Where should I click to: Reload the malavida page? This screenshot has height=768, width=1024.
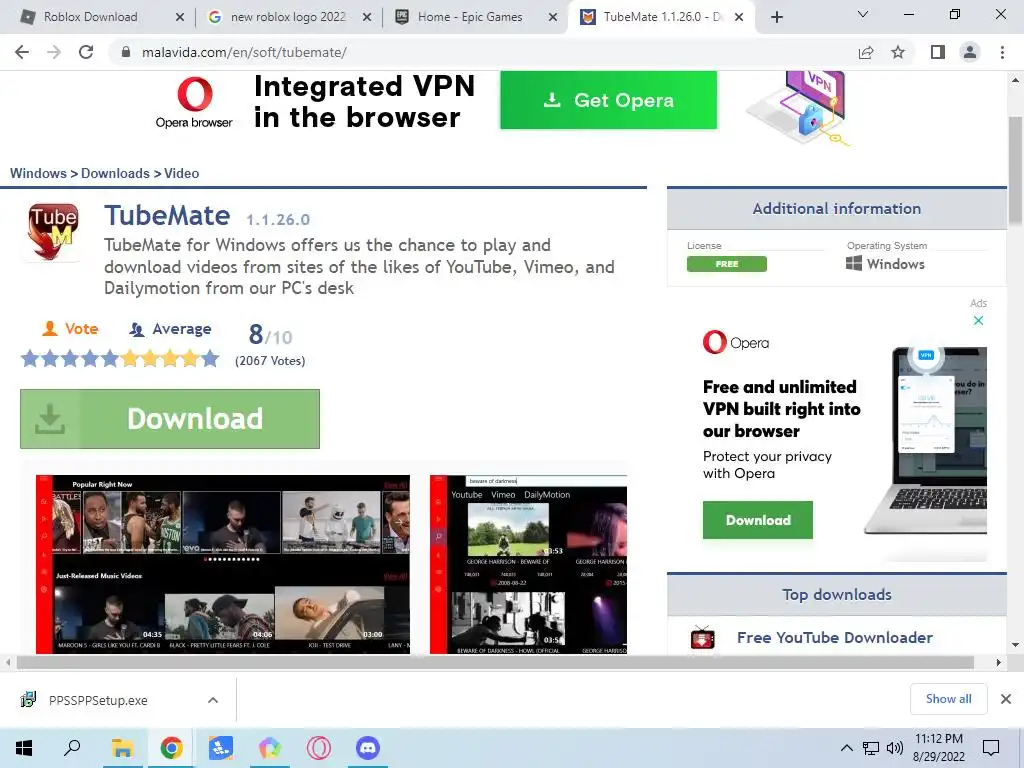[86, 52]
